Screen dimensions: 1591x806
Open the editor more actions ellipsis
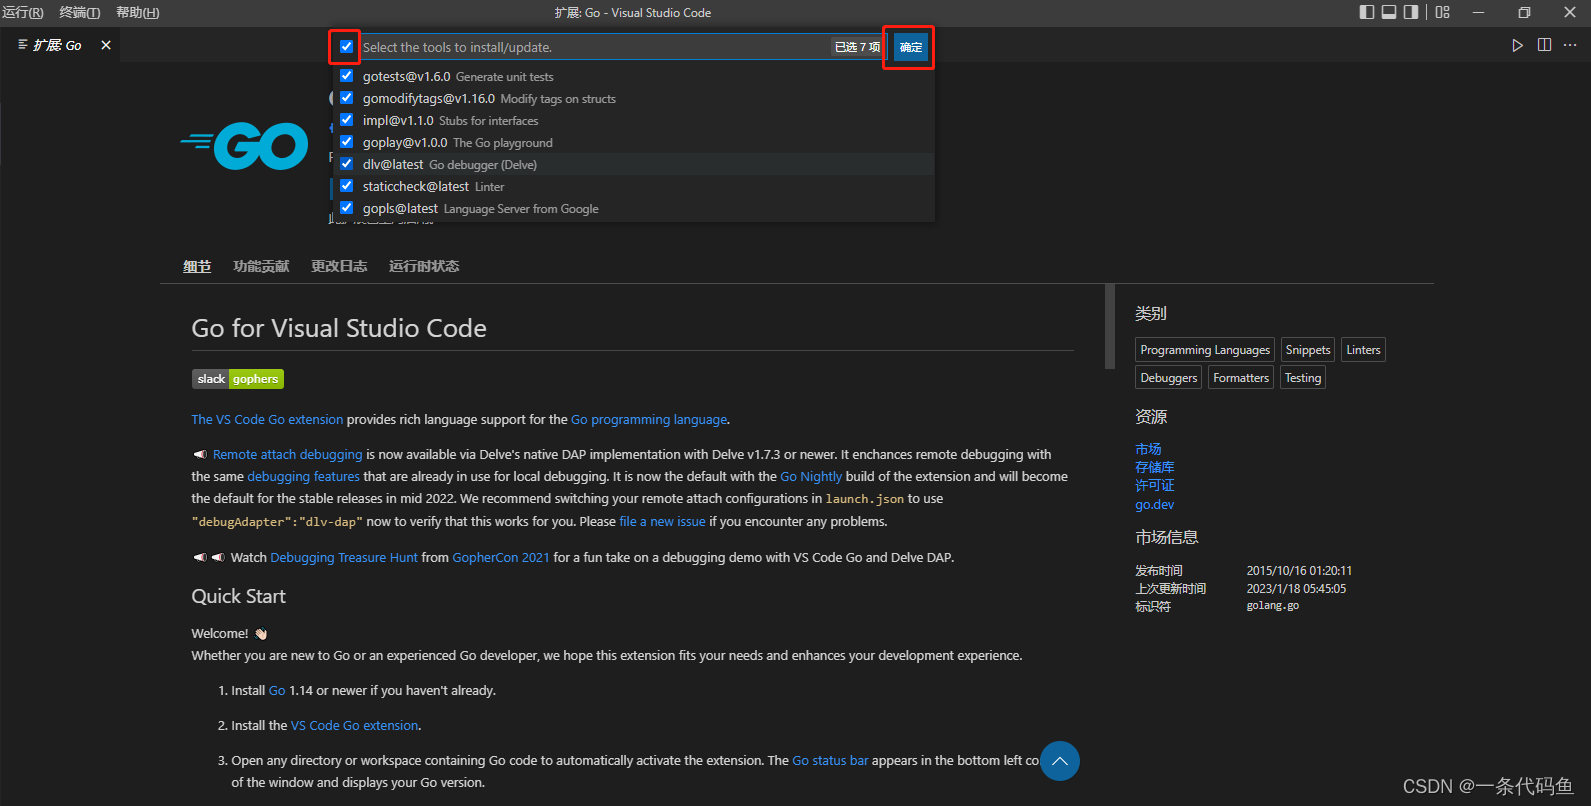[1570, 45]
